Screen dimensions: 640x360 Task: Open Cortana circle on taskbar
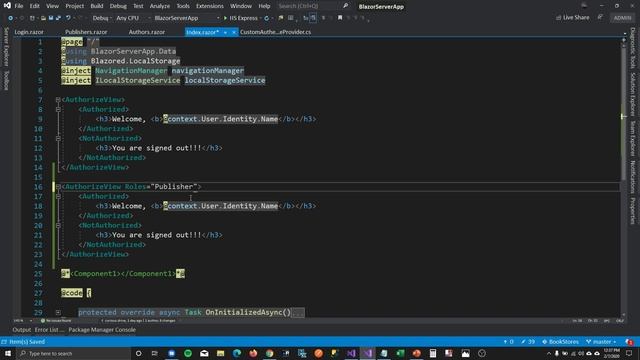(x=138, y=353)
